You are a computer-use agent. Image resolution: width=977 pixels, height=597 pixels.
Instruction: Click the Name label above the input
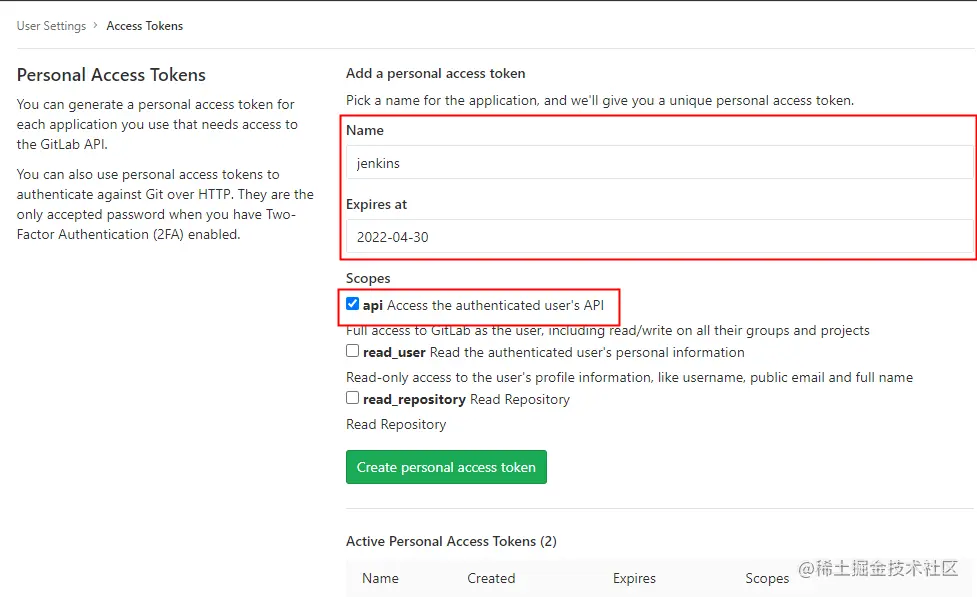pos(365,130)
